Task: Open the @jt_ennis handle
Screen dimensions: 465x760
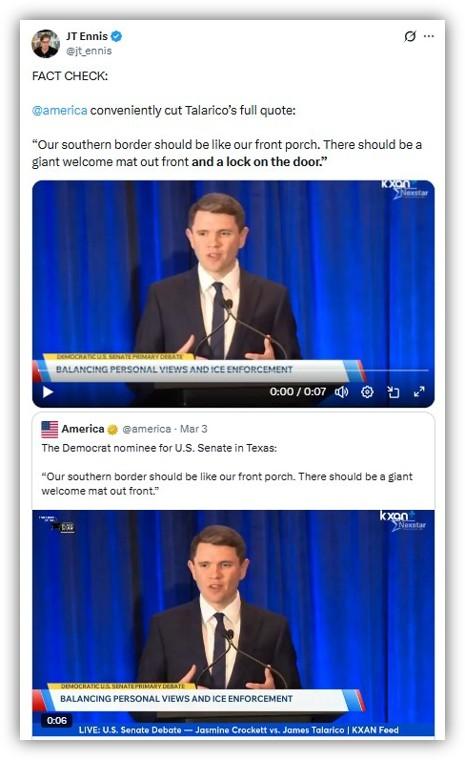Action: coord(89,50)
